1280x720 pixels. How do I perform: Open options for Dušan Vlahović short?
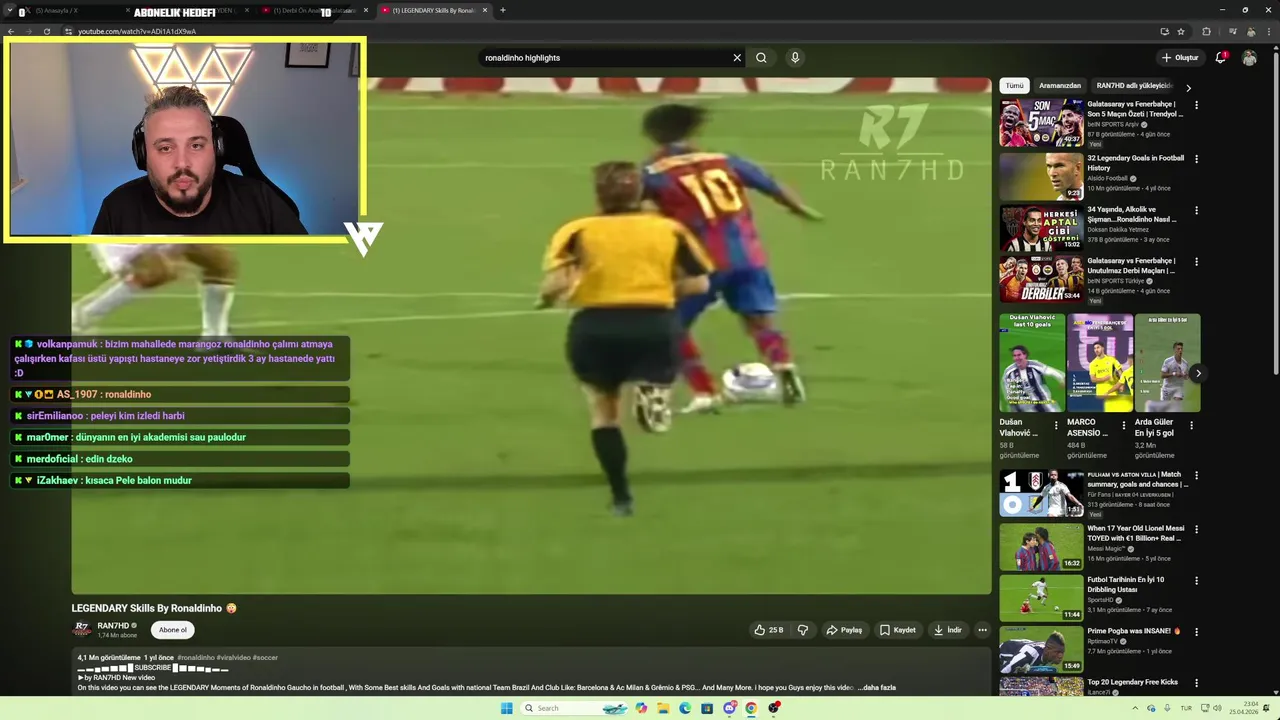tap(1056, 425)
